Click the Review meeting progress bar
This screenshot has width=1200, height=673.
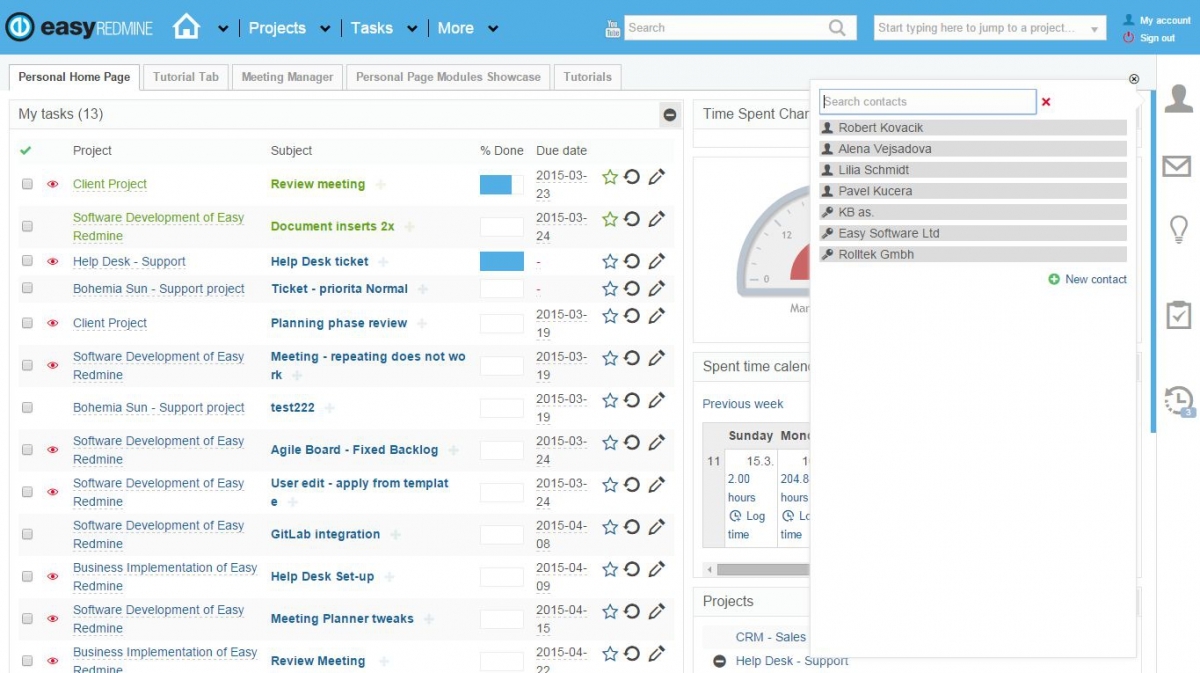point(502,184)
